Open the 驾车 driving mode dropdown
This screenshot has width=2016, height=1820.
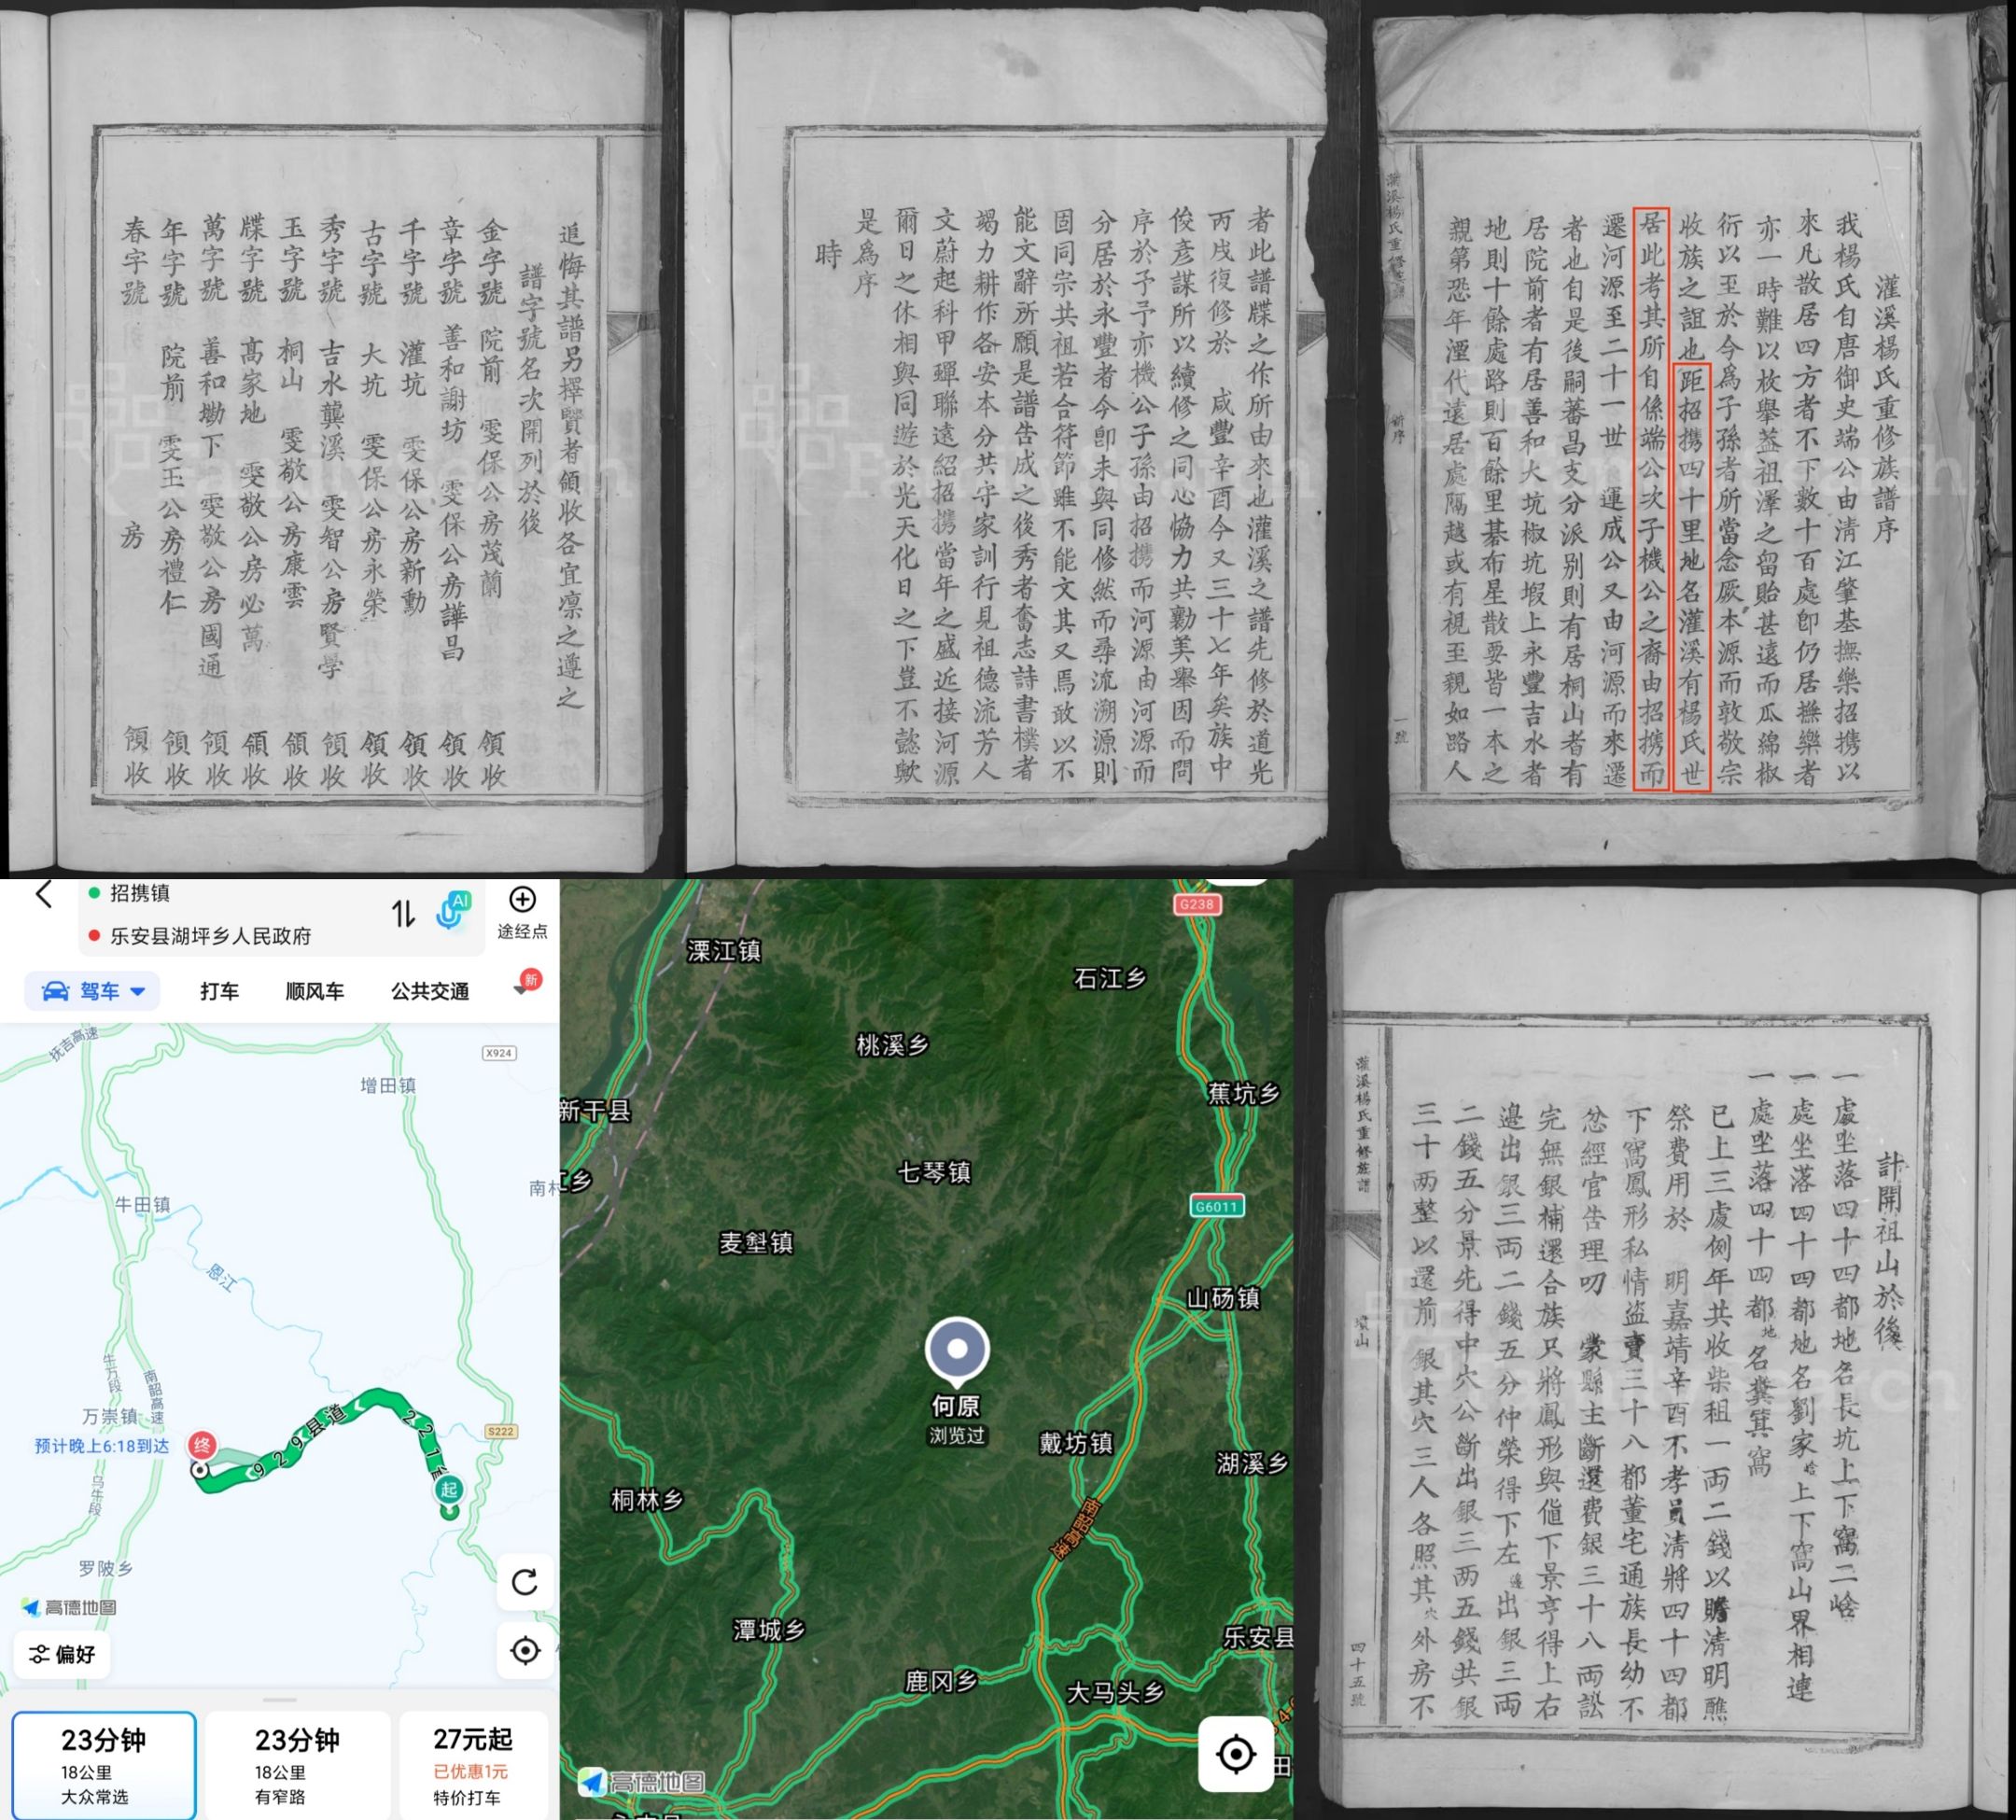point(93,991)
